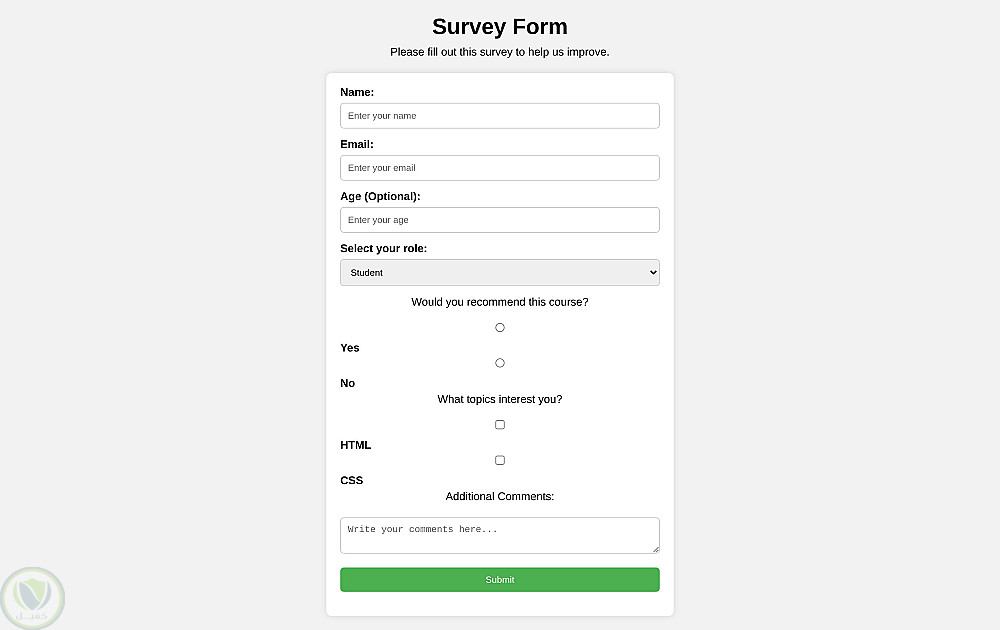Click the resize grip of comments box
The width and height of the screenshot is (1000, 630).
[656, 549]
